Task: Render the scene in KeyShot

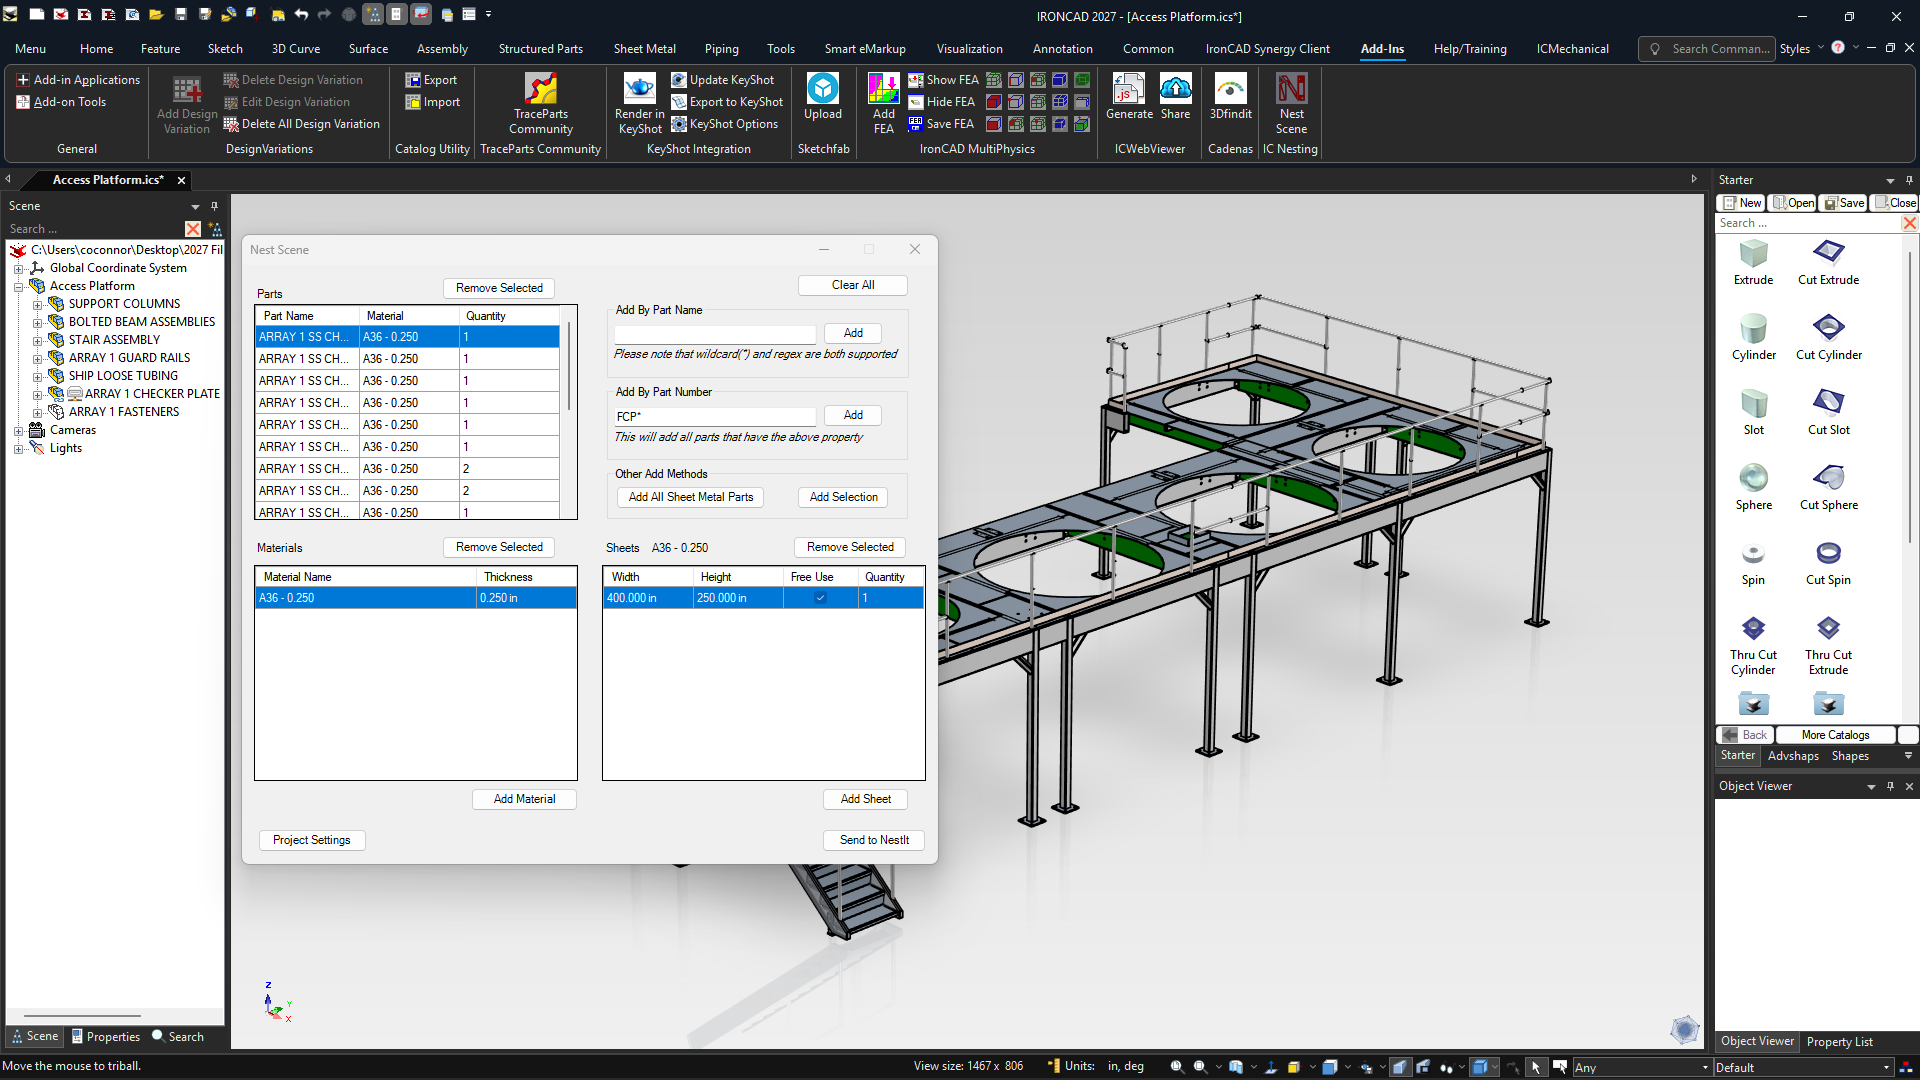Action: click(640, 104)
